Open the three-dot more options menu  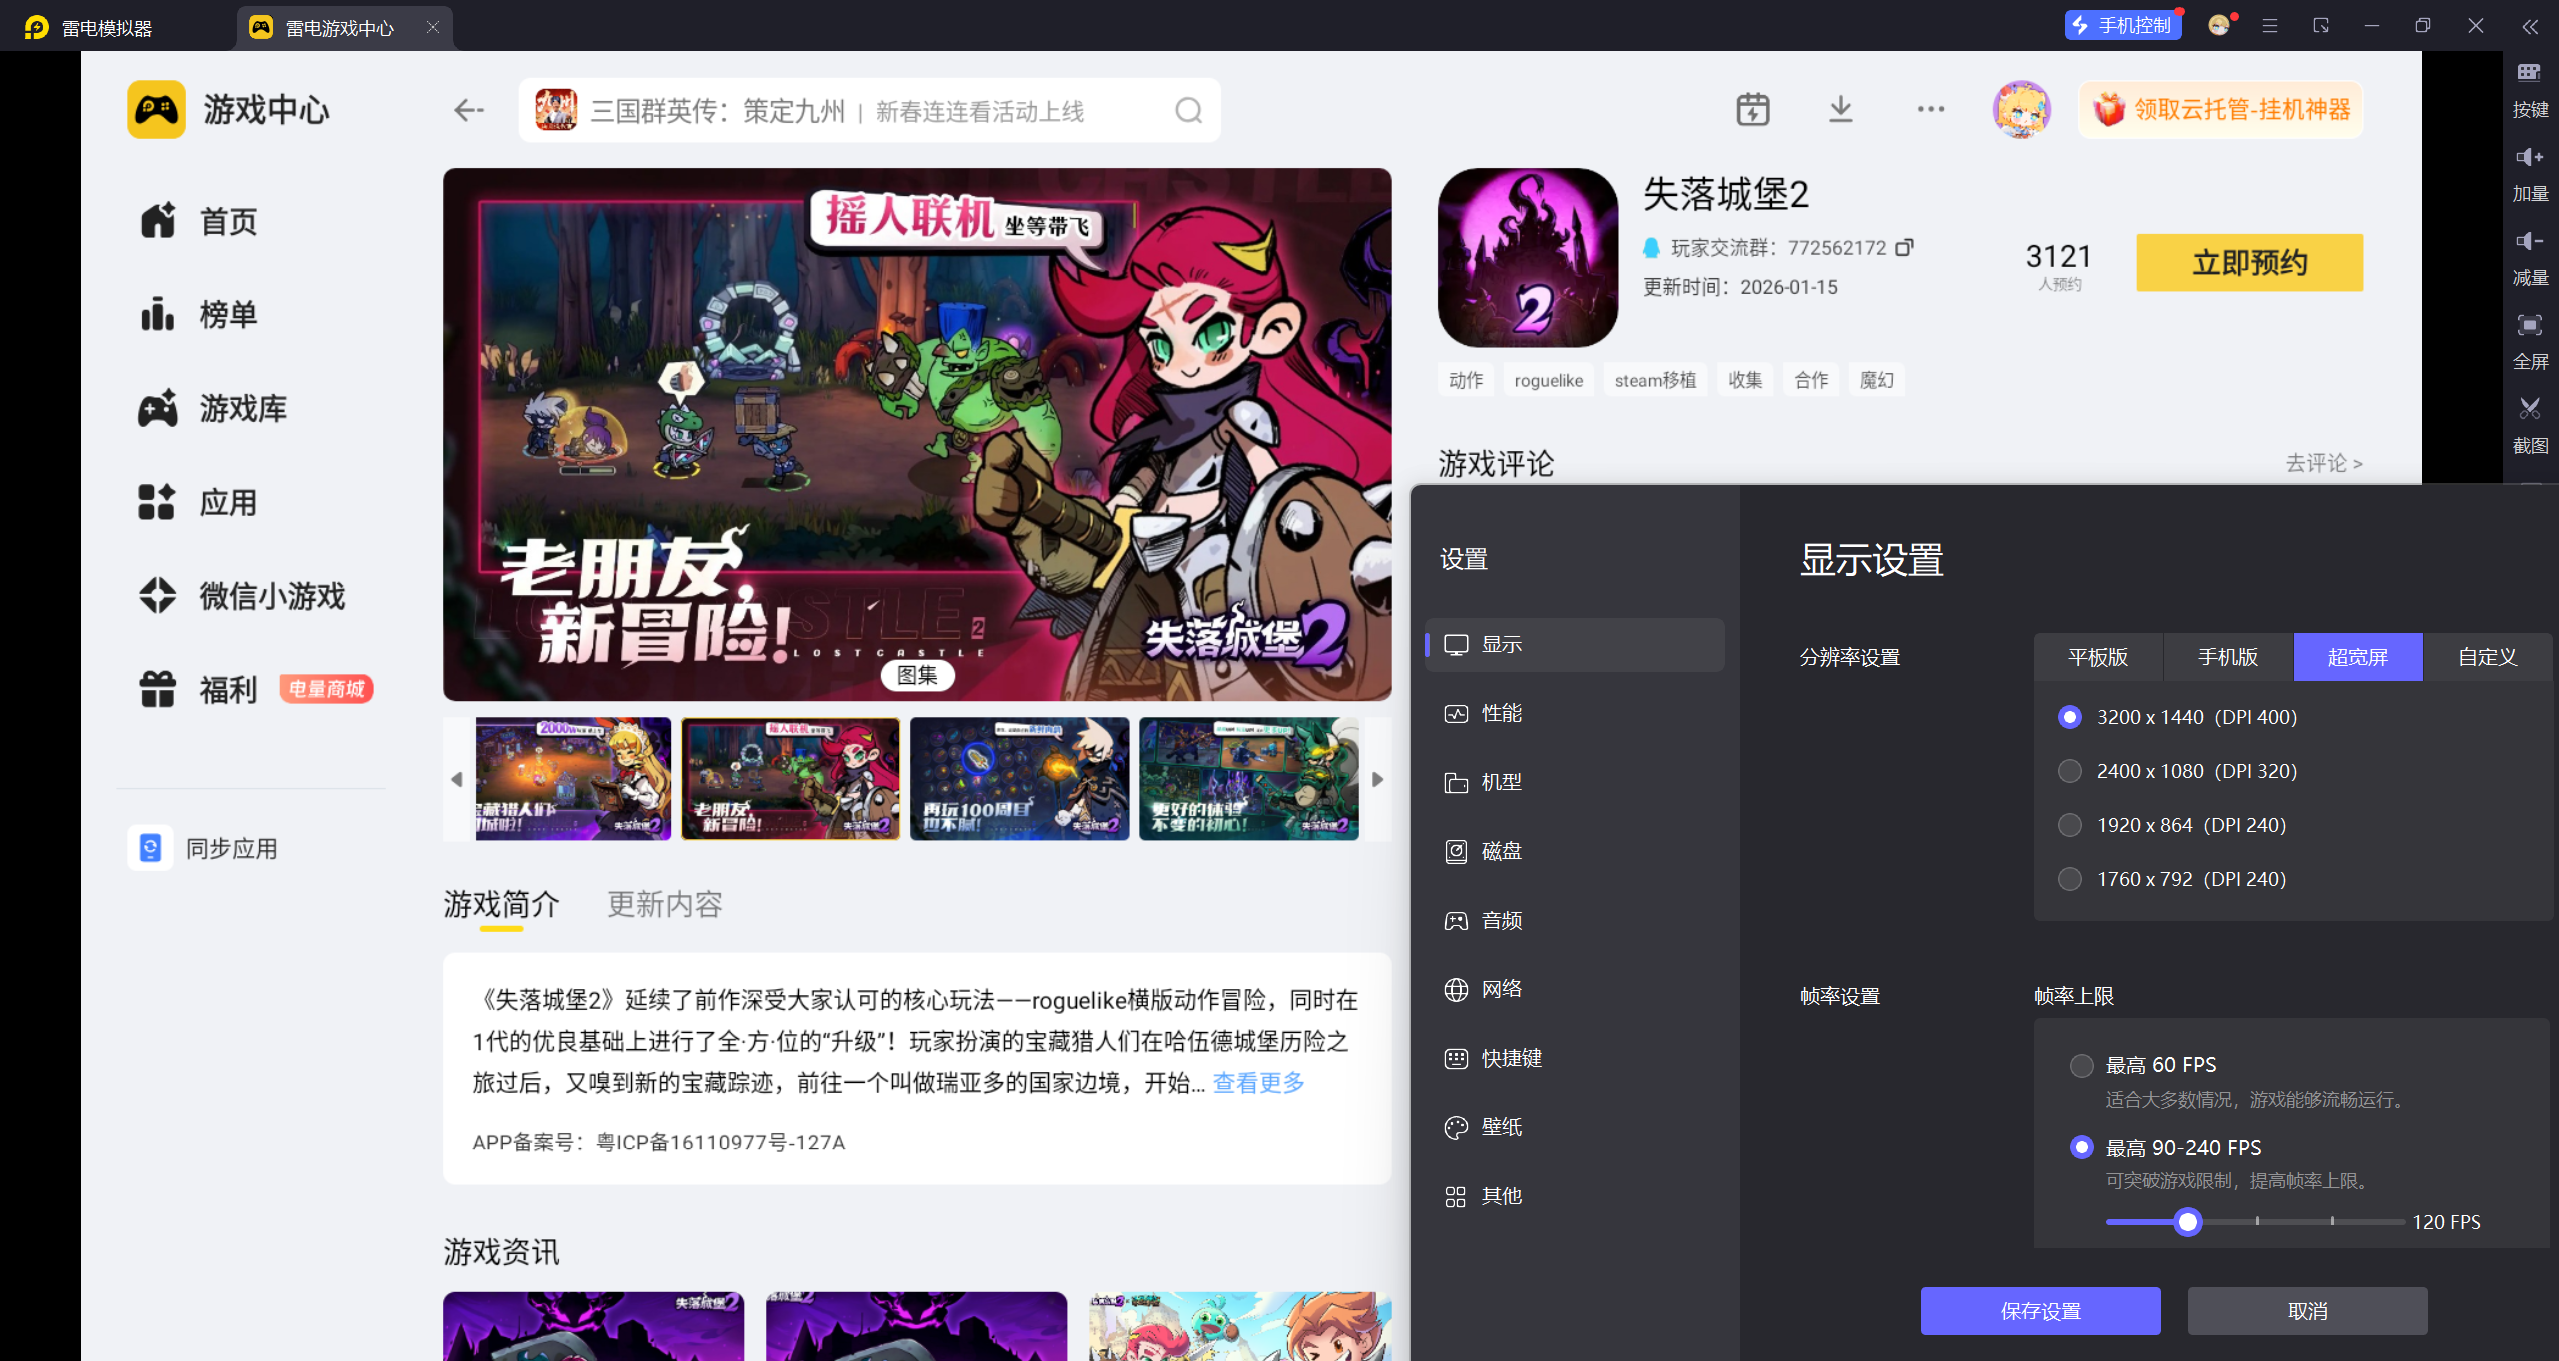1930,109
